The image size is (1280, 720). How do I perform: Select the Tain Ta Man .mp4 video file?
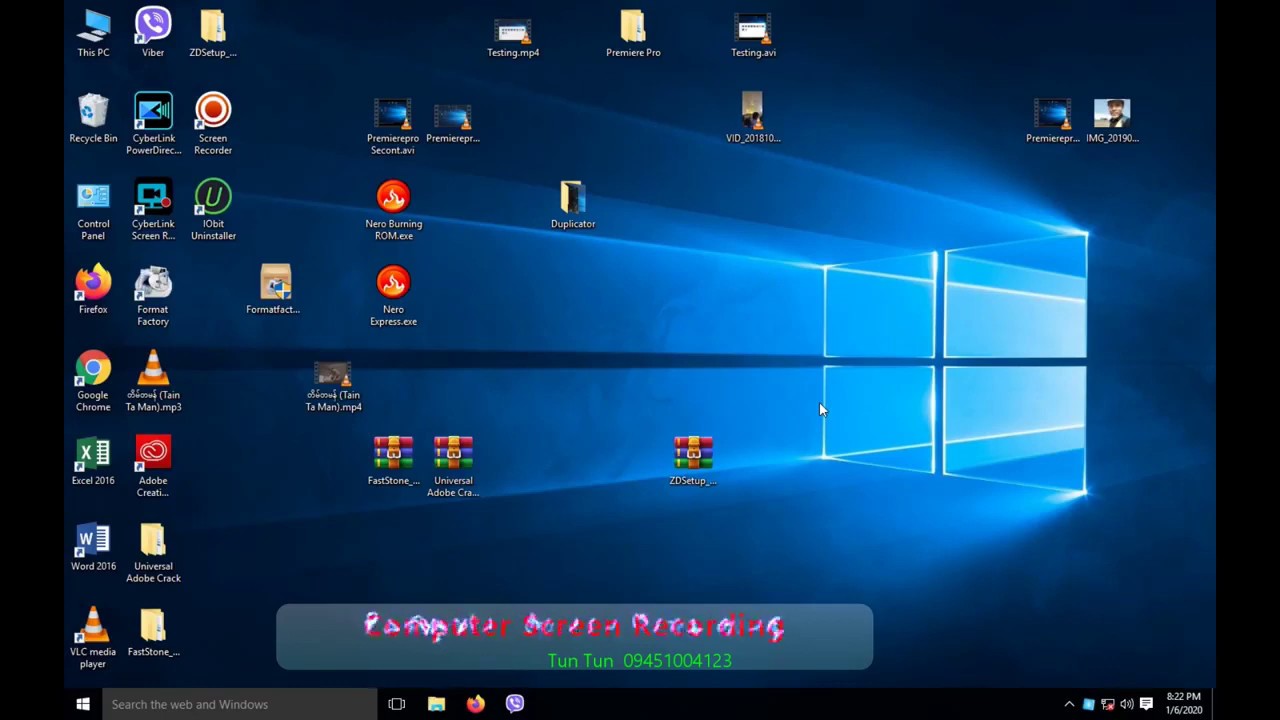click(x=333, y=387)
